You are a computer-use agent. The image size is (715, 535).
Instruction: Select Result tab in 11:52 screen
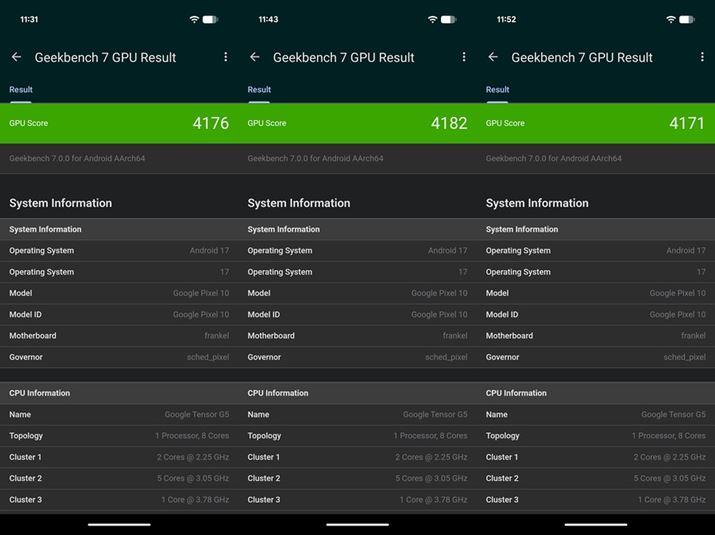497,90
